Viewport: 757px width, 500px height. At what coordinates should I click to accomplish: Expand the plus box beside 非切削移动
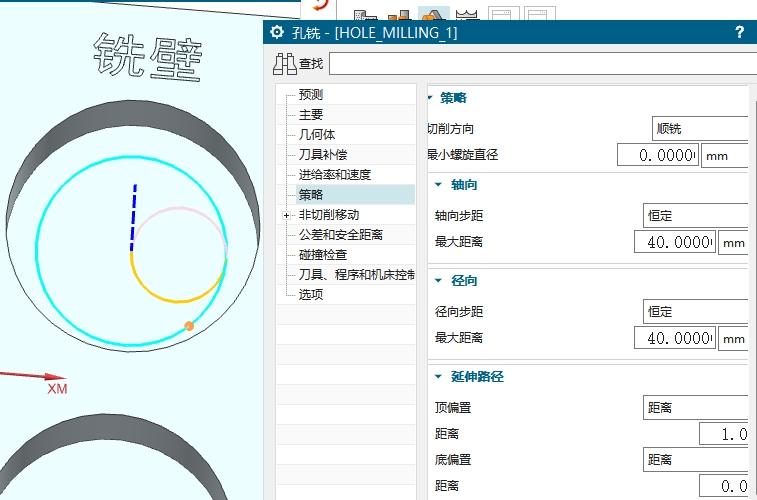click(x=286, y=216)
